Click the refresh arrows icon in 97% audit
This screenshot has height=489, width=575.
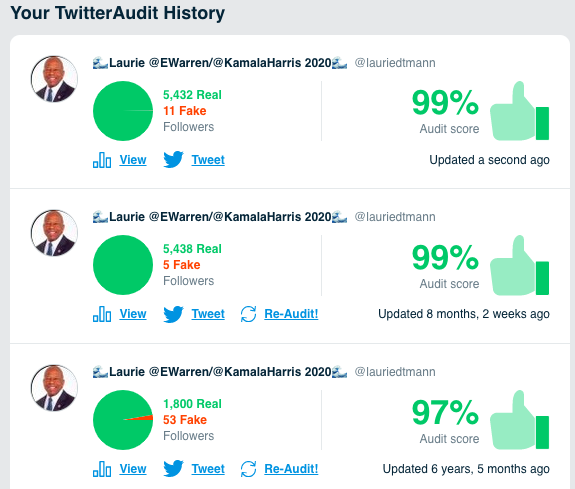[x=248, y=469]
